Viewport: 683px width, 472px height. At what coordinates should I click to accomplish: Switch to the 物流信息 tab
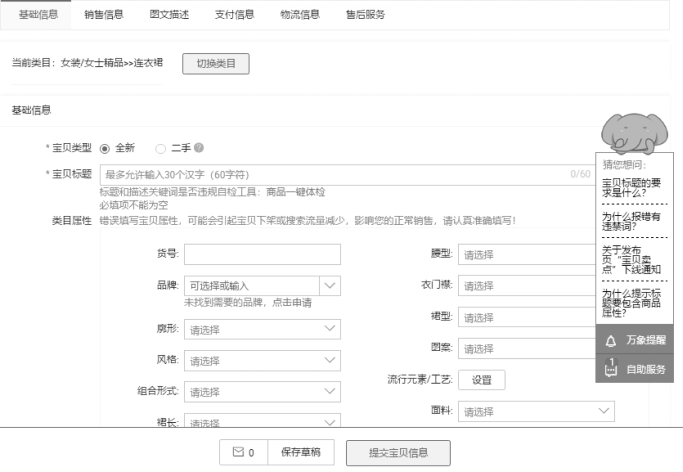point(300,14)
